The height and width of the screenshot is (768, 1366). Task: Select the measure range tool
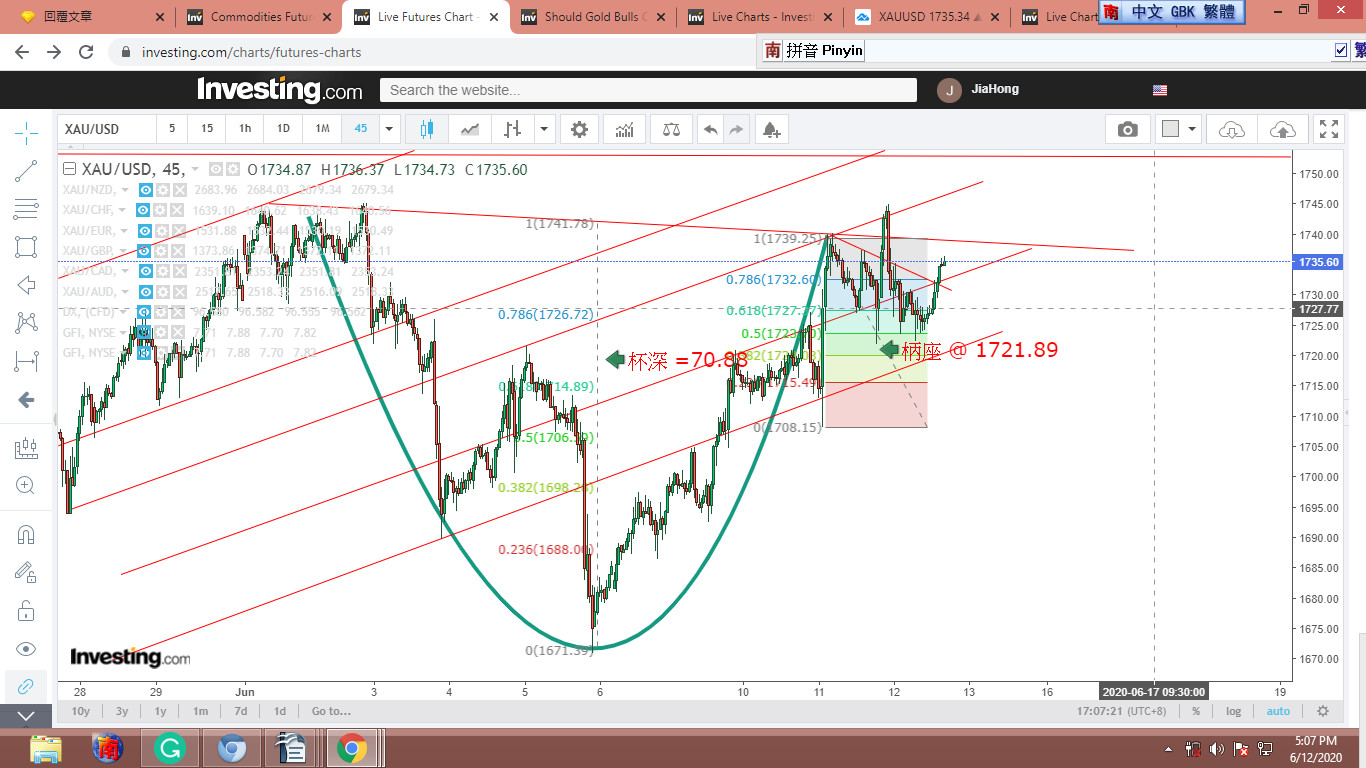(26, 361)
